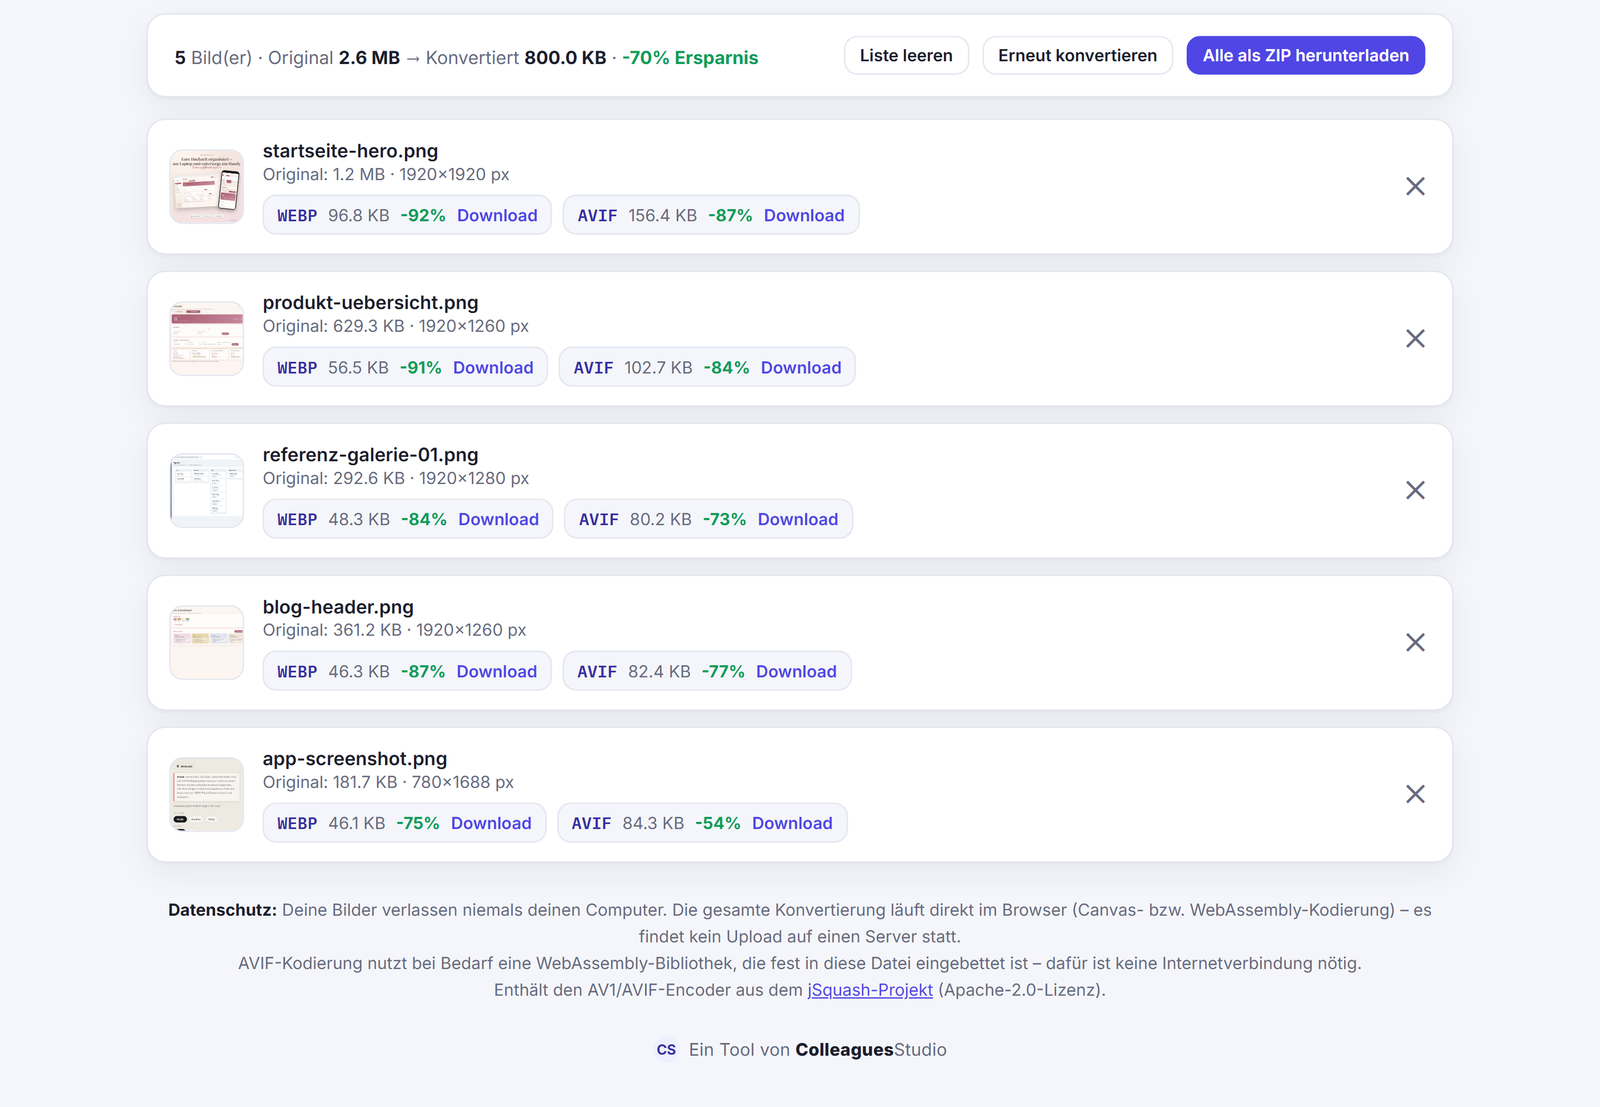Select file name 'referenz-galerie-01.png'
Image resolution: width=1600 pixels, height=1107 pixels.
[x=370, y=455]
